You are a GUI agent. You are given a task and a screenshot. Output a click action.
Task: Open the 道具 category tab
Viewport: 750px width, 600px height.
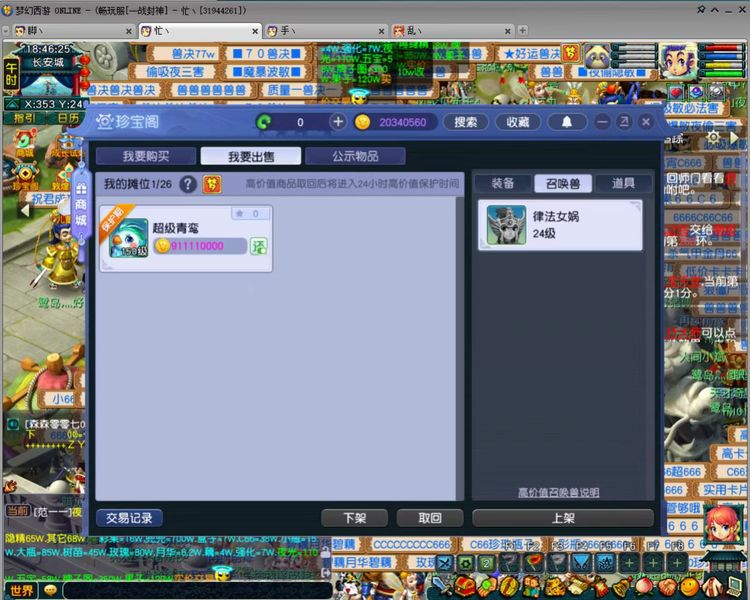623,183
